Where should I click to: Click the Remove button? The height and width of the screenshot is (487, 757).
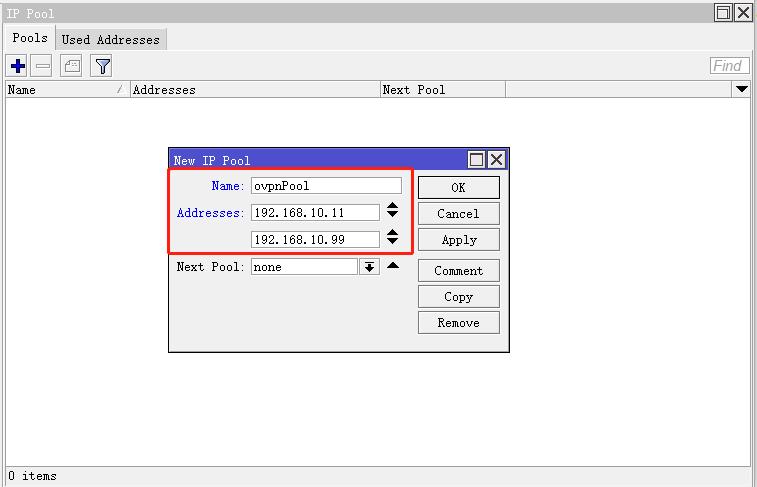459,322
